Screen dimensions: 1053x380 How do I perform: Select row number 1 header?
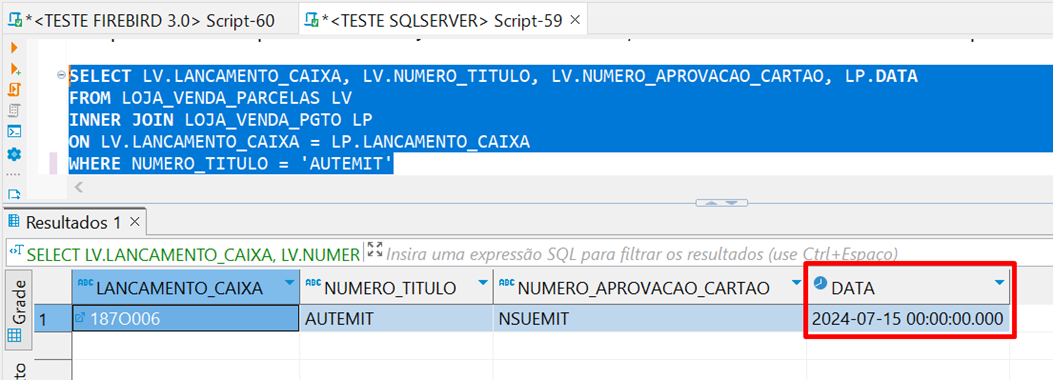pyautogui.click(x=52, y=319)
